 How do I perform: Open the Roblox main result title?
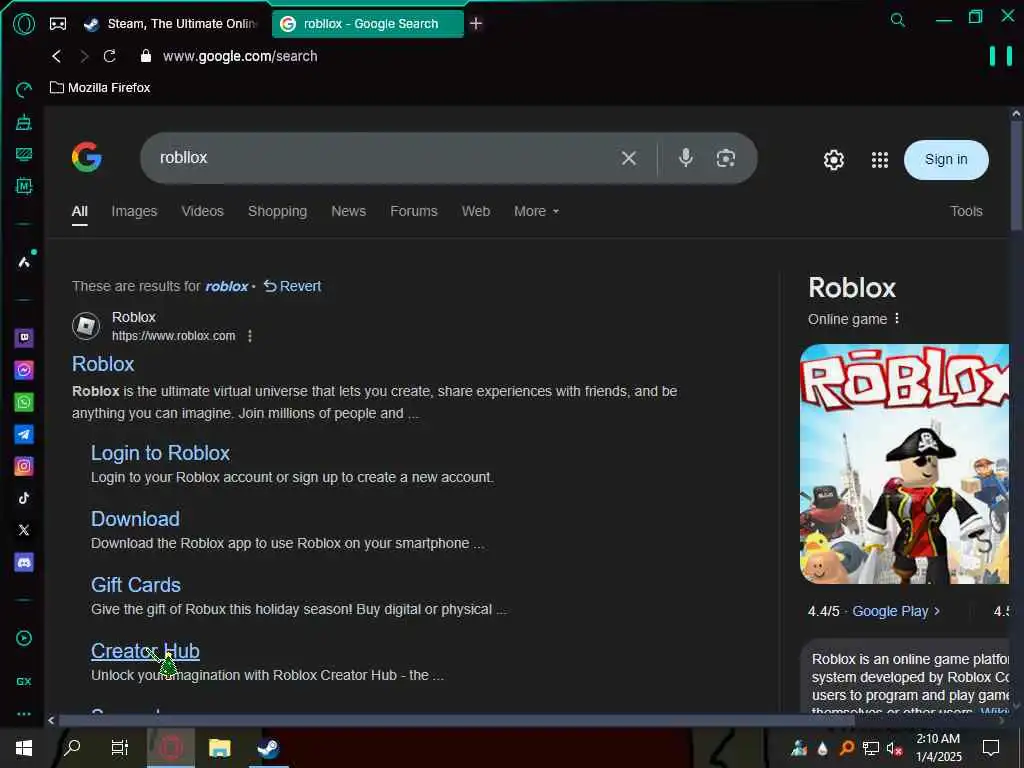click(x=103, y=364)
